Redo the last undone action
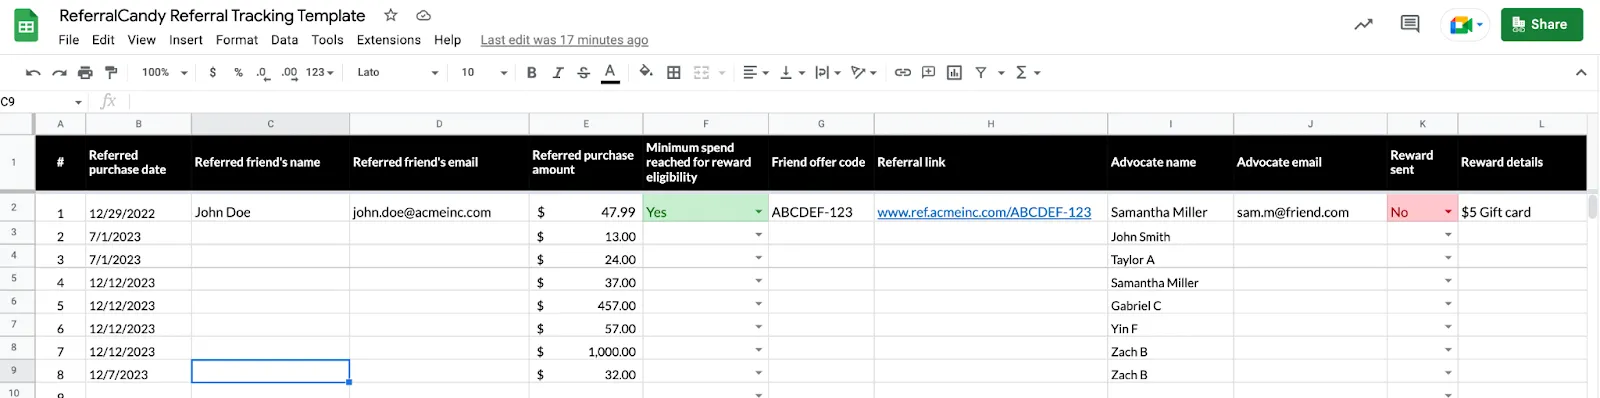The height and width of the screenshot is (398, 1600). pyautogui.click(x=59, y=72)
